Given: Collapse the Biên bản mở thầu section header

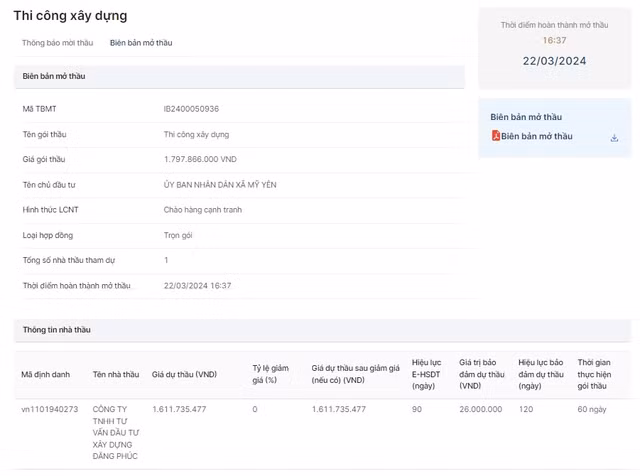Looking at the screenshot, I should (54, 76).
